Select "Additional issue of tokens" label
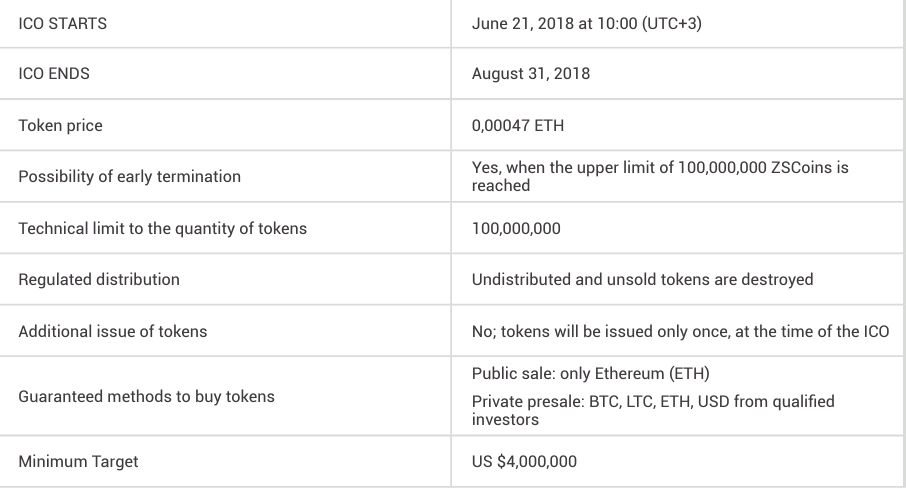The image size is (906, 489). point(112,331)
